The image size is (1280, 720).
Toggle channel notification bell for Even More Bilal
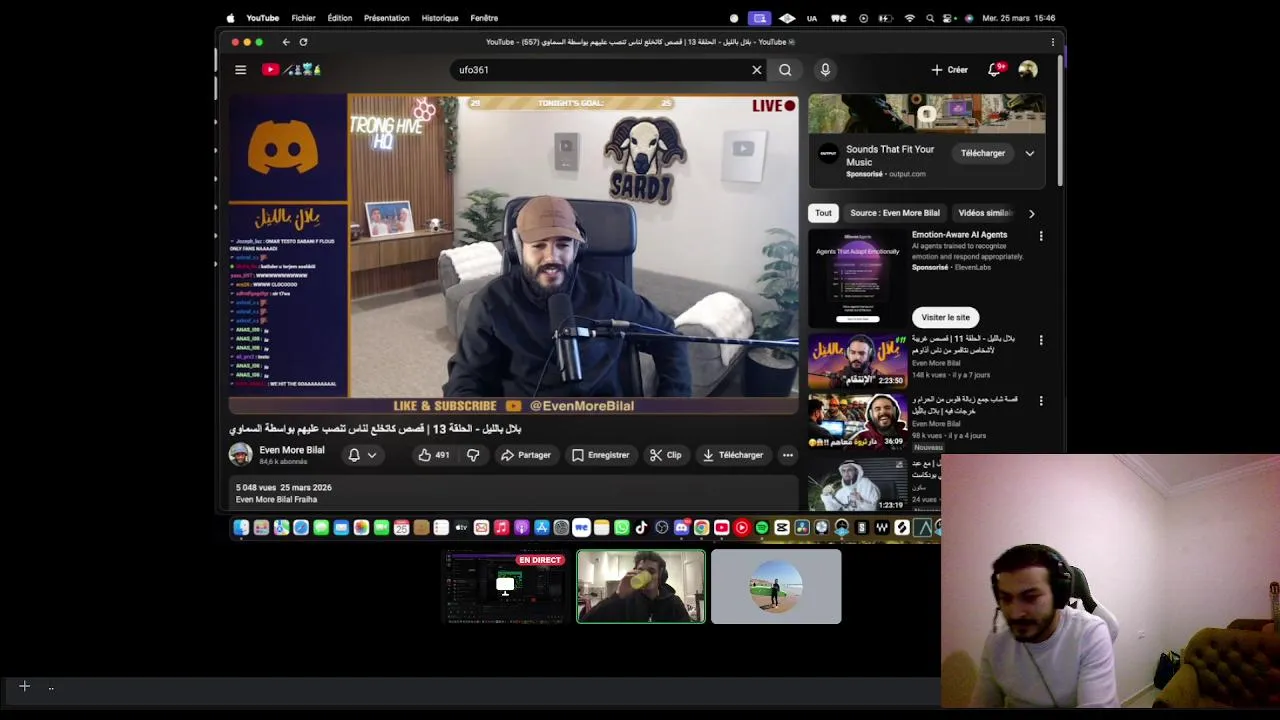coord(354,455)
